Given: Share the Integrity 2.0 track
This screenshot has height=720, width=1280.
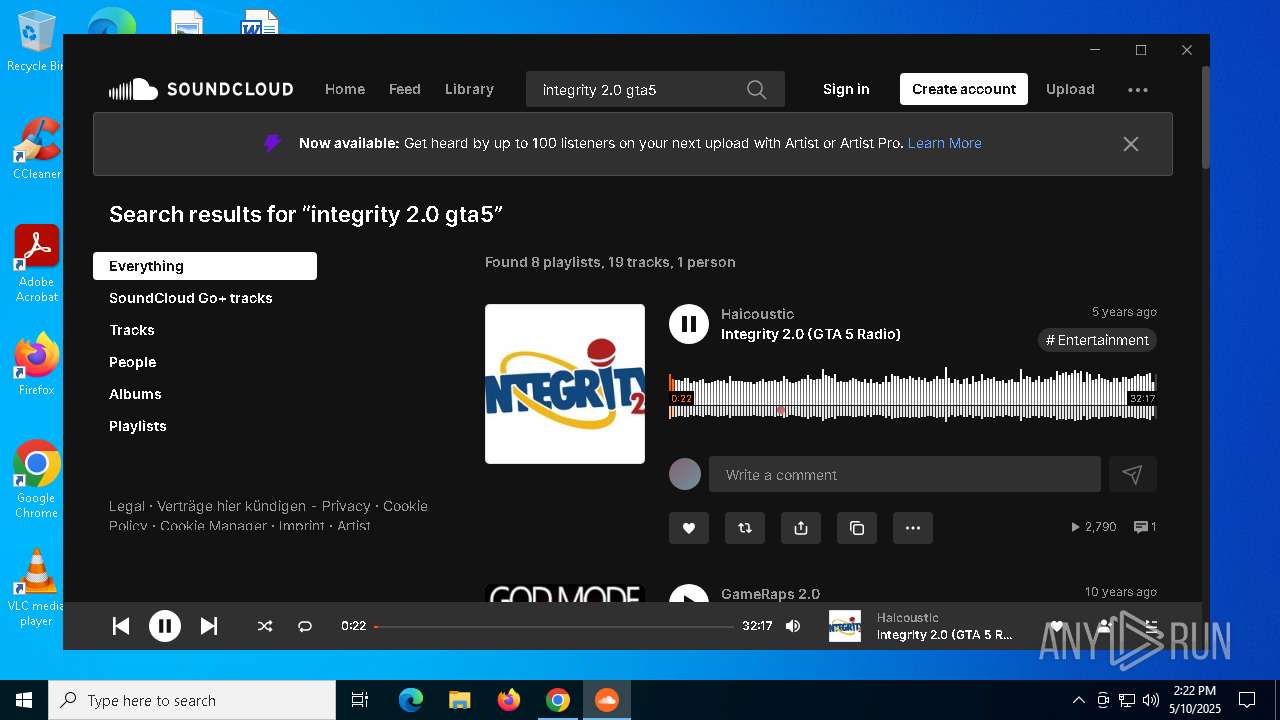Looking at the screenshot, I should 801,528.
